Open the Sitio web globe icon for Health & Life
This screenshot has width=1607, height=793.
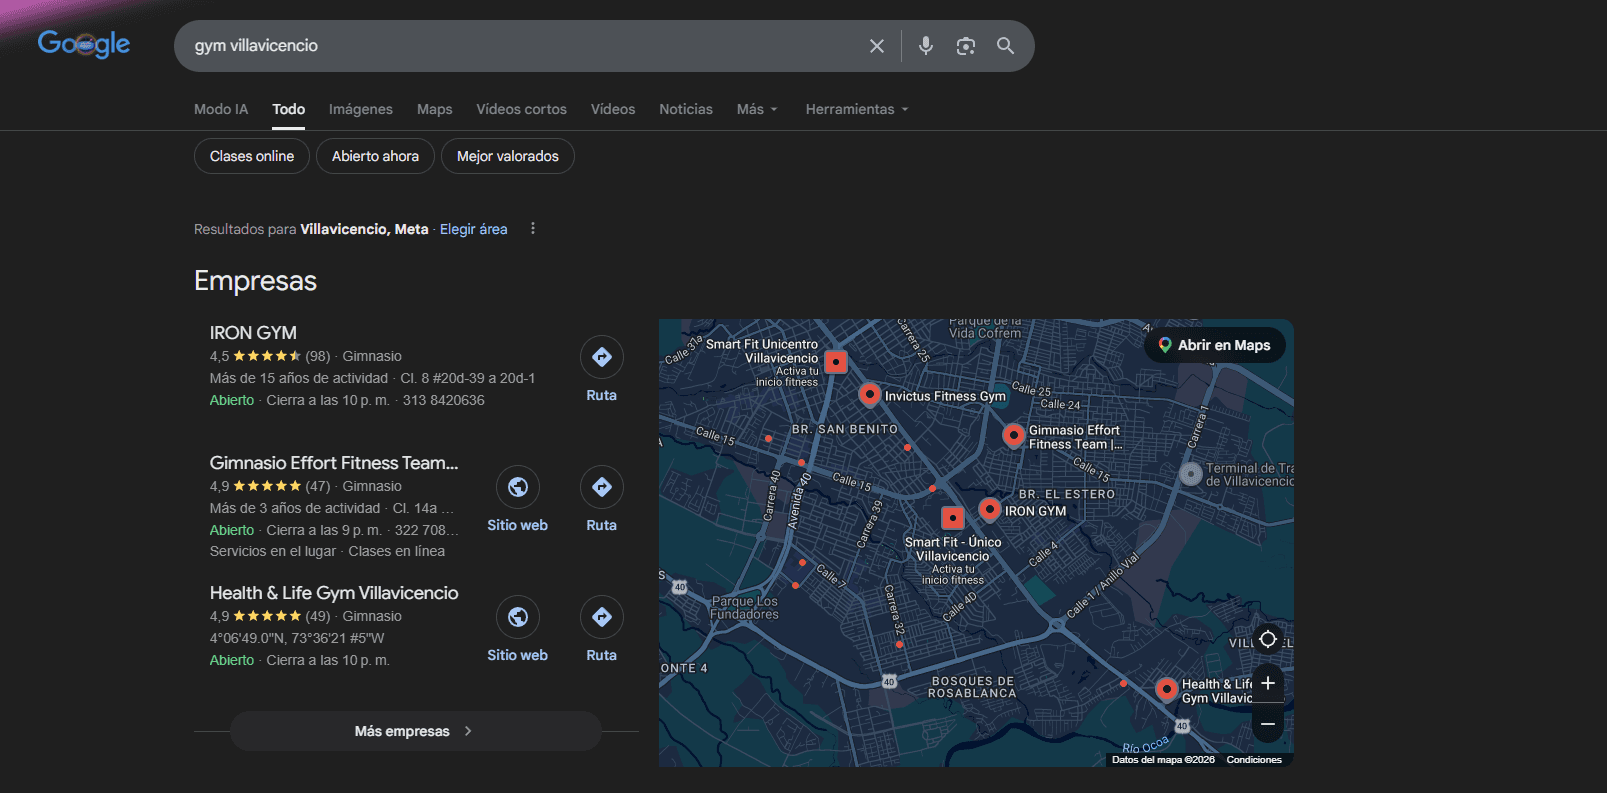pos(518,617)
